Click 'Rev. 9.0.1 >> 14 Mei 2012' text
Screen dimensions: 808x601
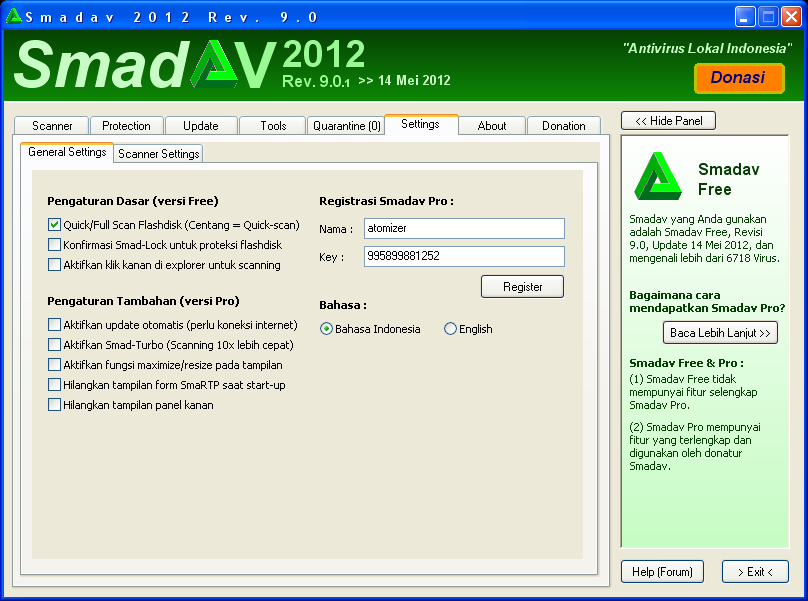pos(366,81)
